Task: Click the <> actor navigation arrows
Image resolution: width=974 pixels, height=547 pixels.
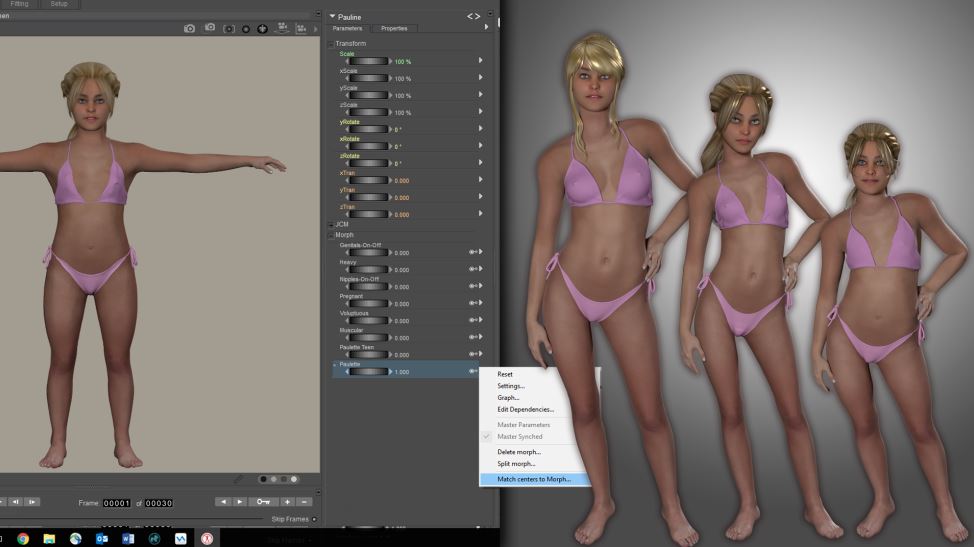Action: 473,17
